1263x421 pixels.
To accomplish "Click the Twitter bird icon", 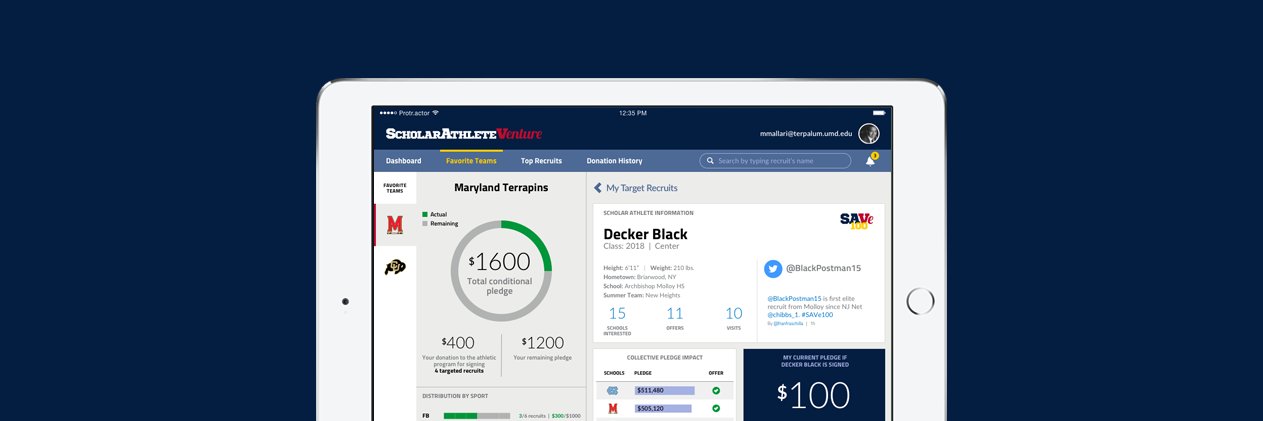I will [x=773, y=268].
